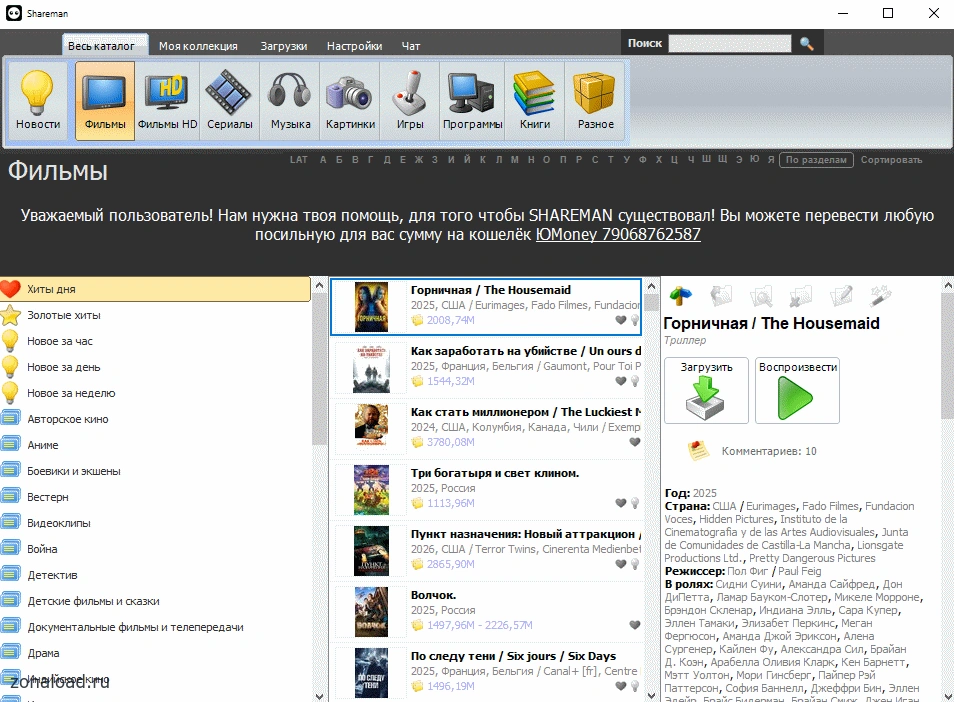Image resolution: width=954 pixels, height=702 pixels.
Task: Click lightbulb icon in Три богатыря row
Action: point(635,503)
